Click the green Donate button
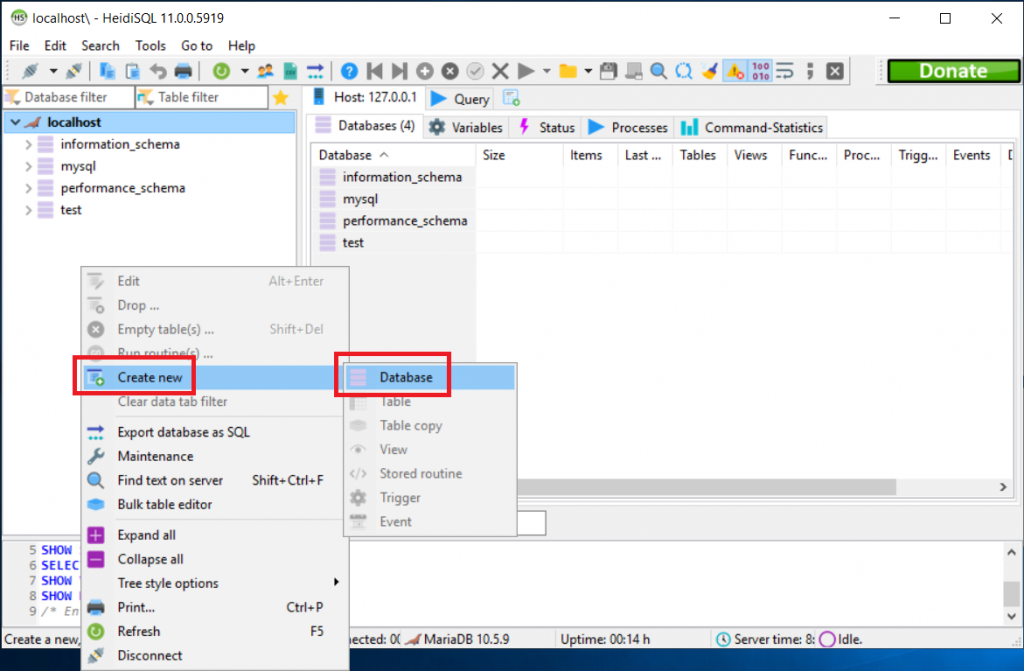The width and height of the screenshot is (1024, 671). pyautogui.click(x=953, y=71)
